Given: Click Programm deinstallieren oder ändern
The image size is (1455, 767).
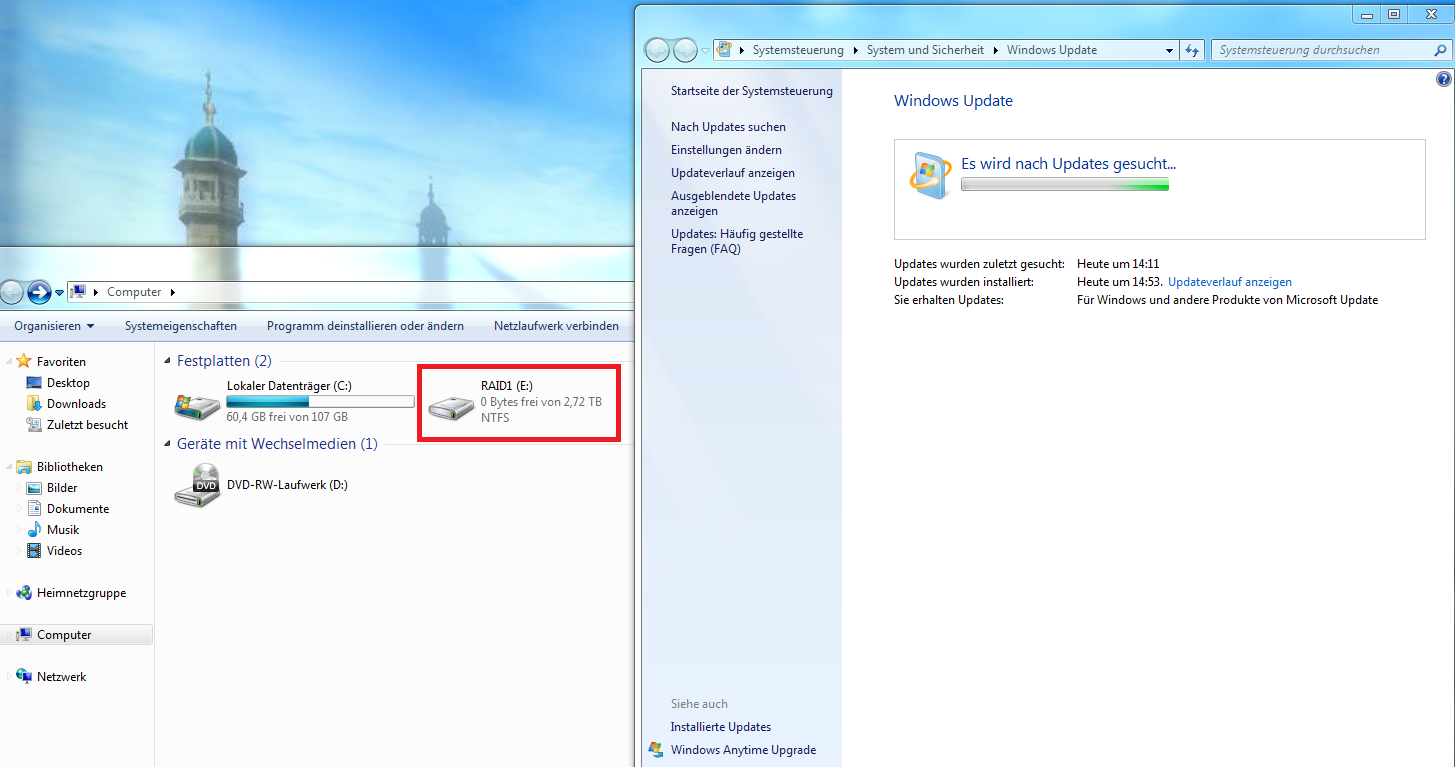Looking at the screenshot, I should [365, 326].
